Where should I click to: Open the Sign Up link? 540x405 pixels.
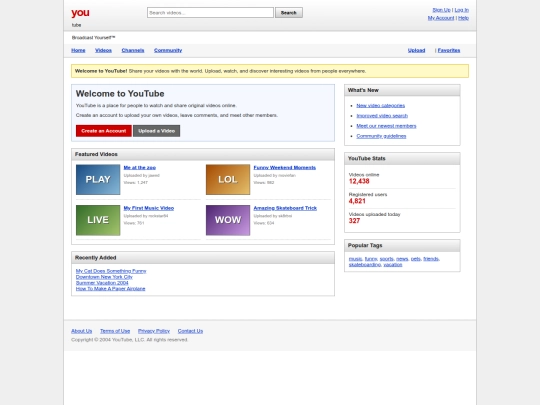pos(441,10)
